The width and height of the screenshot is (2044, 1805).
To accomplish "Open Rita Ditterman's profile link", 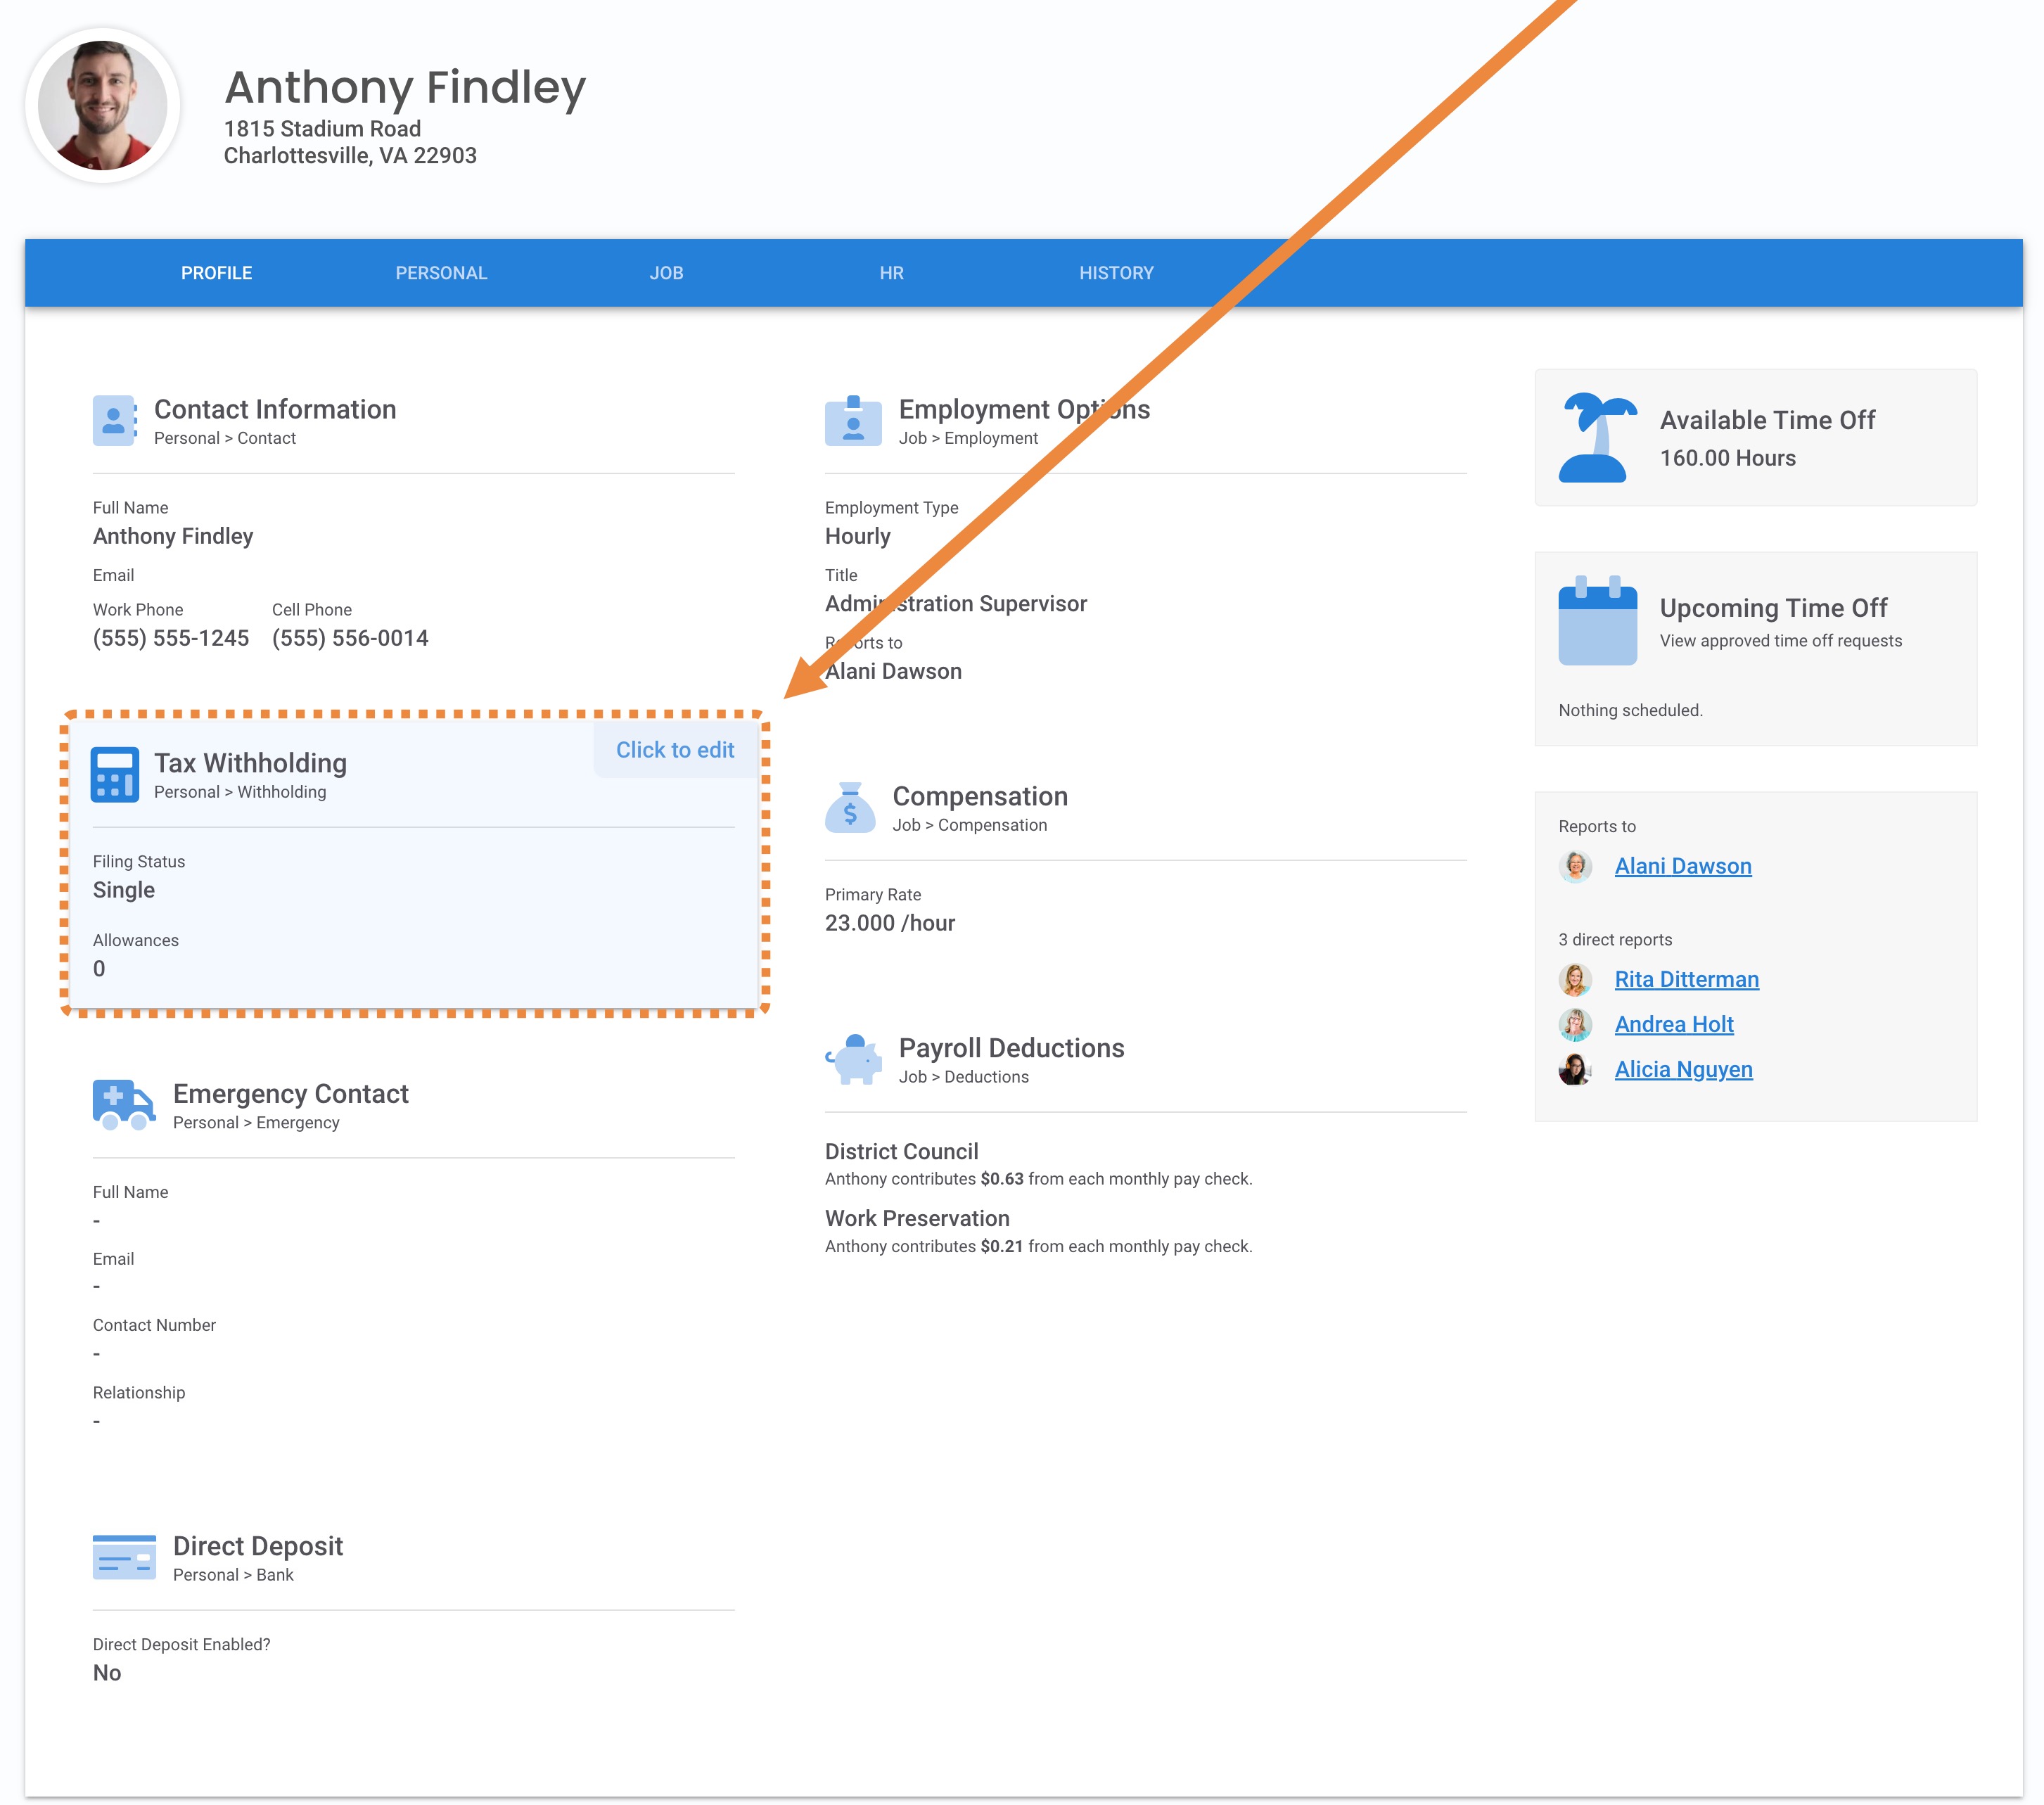I will pos(1686,979).
